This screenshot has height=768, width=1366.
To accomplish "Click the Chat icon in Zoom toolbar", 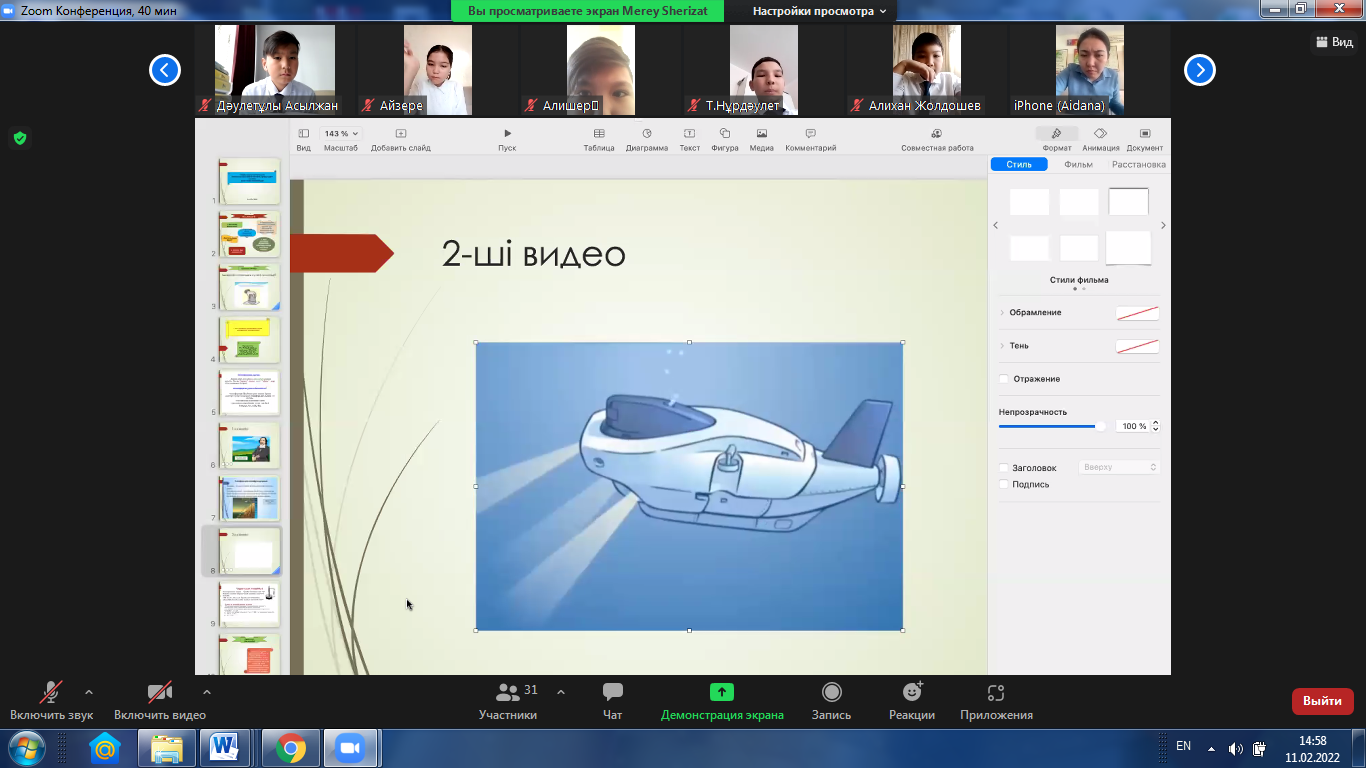I will (x=613, y=692).
